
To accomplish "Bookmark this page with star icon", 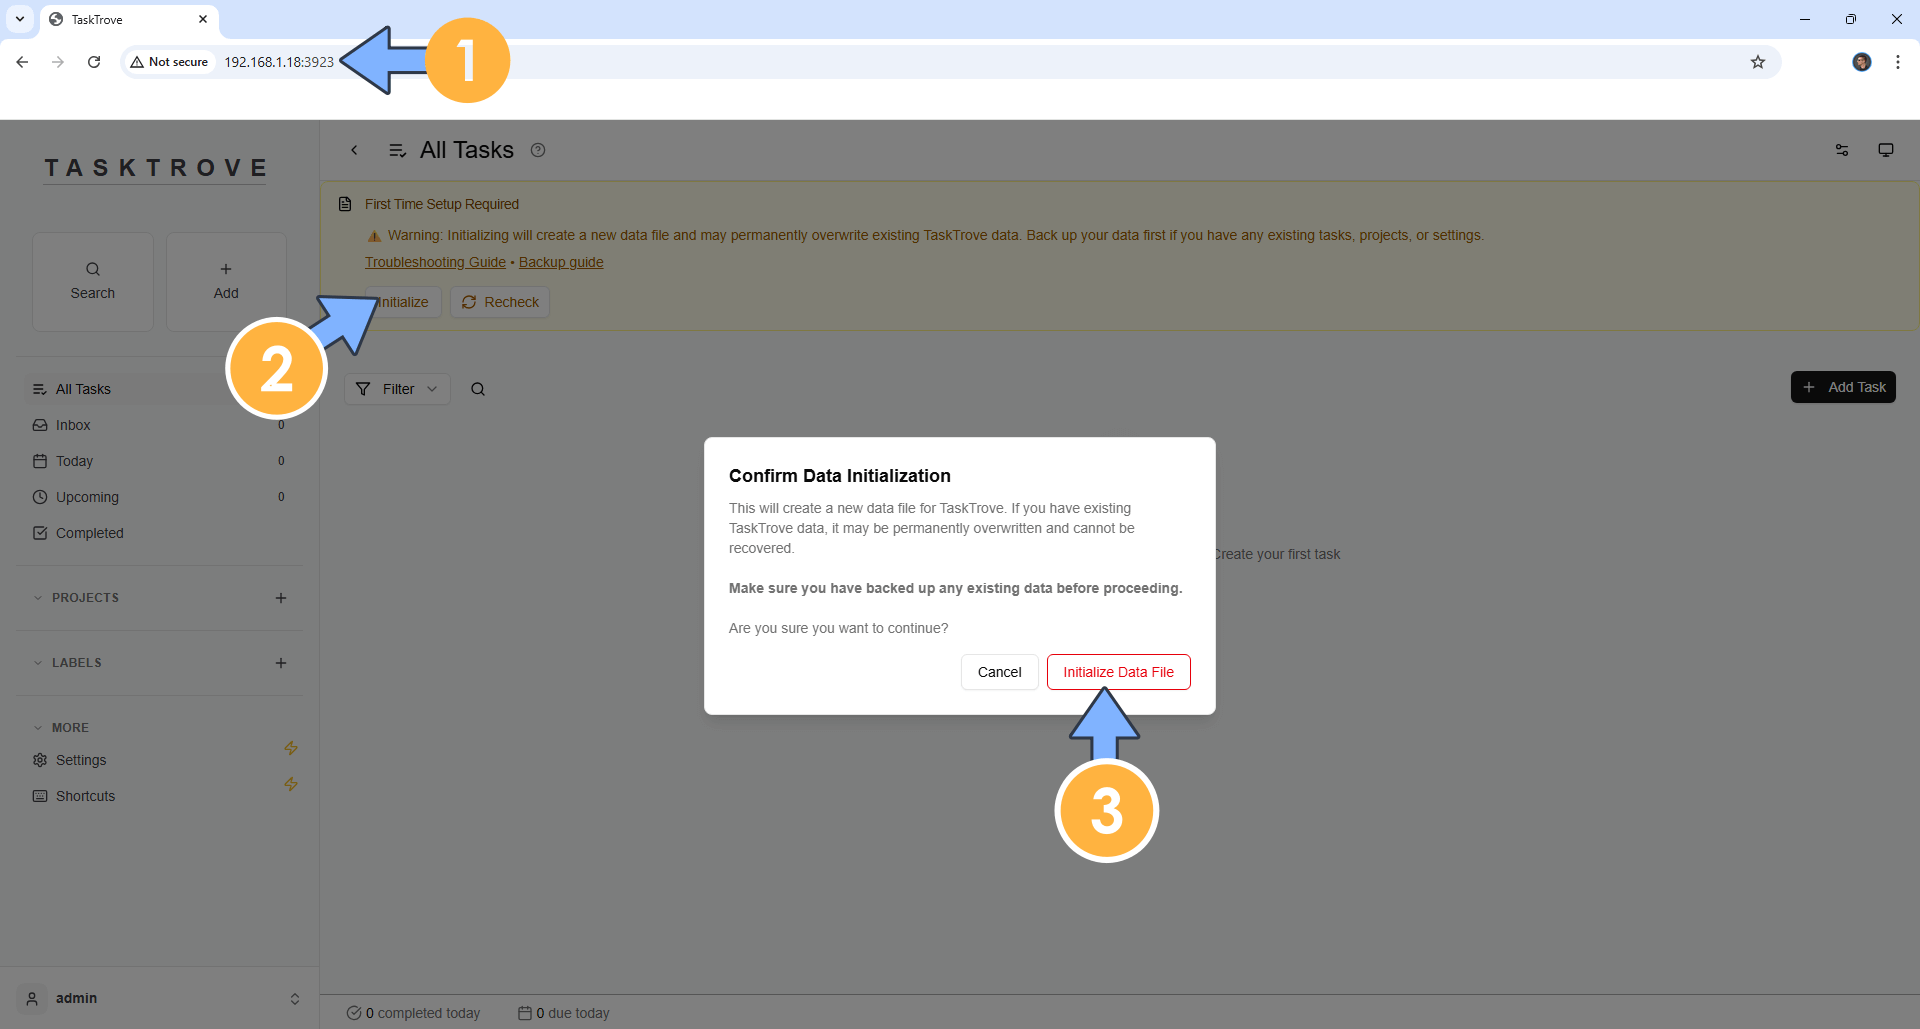I will [1758, 62].
